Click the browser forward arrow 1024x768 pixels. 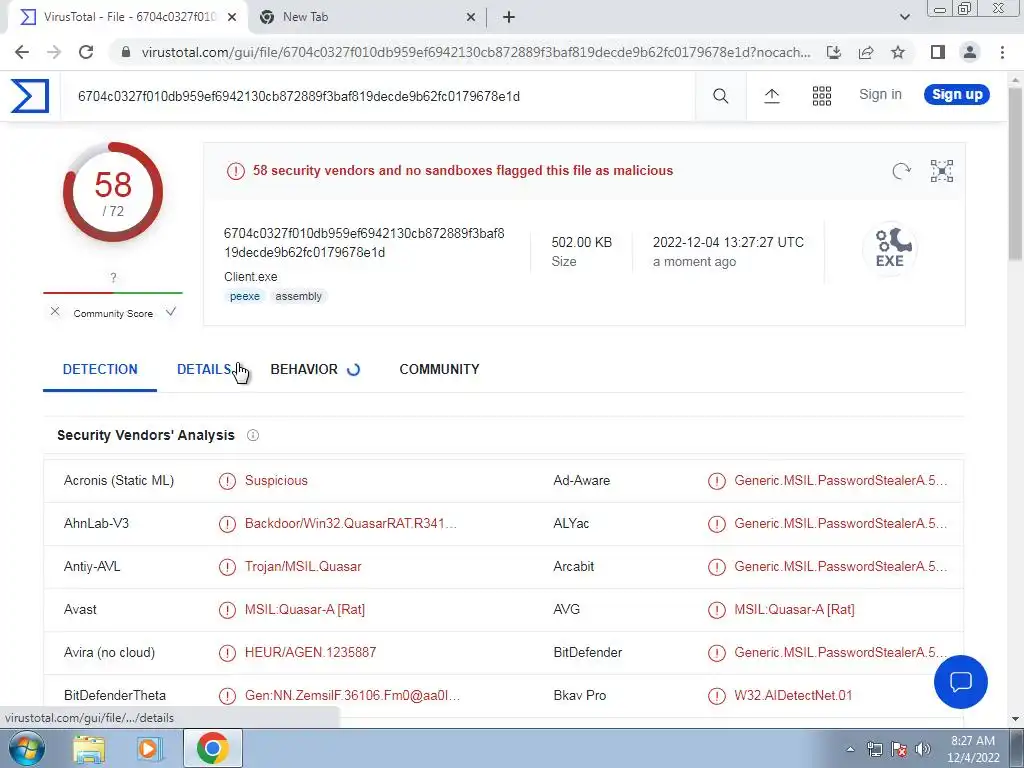(54, 52)
